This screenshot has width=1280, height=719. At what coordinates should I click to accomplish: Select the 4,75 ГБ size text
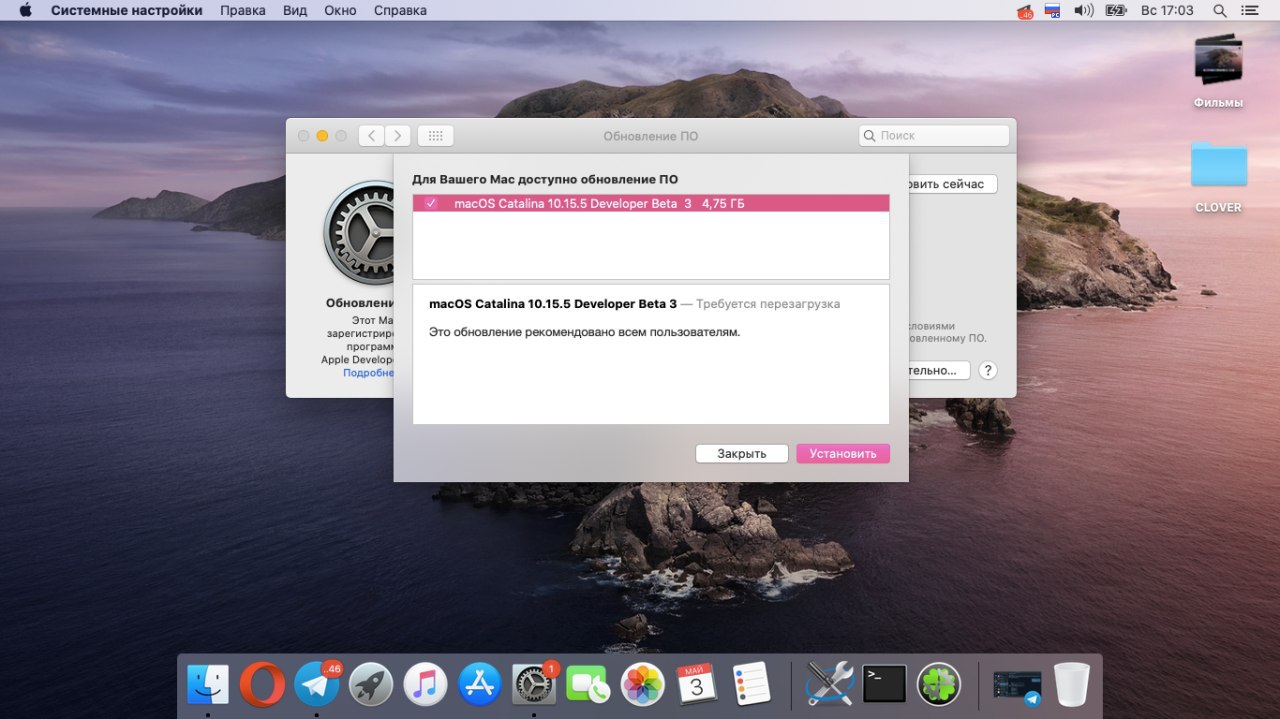click(x=723, y=204)
